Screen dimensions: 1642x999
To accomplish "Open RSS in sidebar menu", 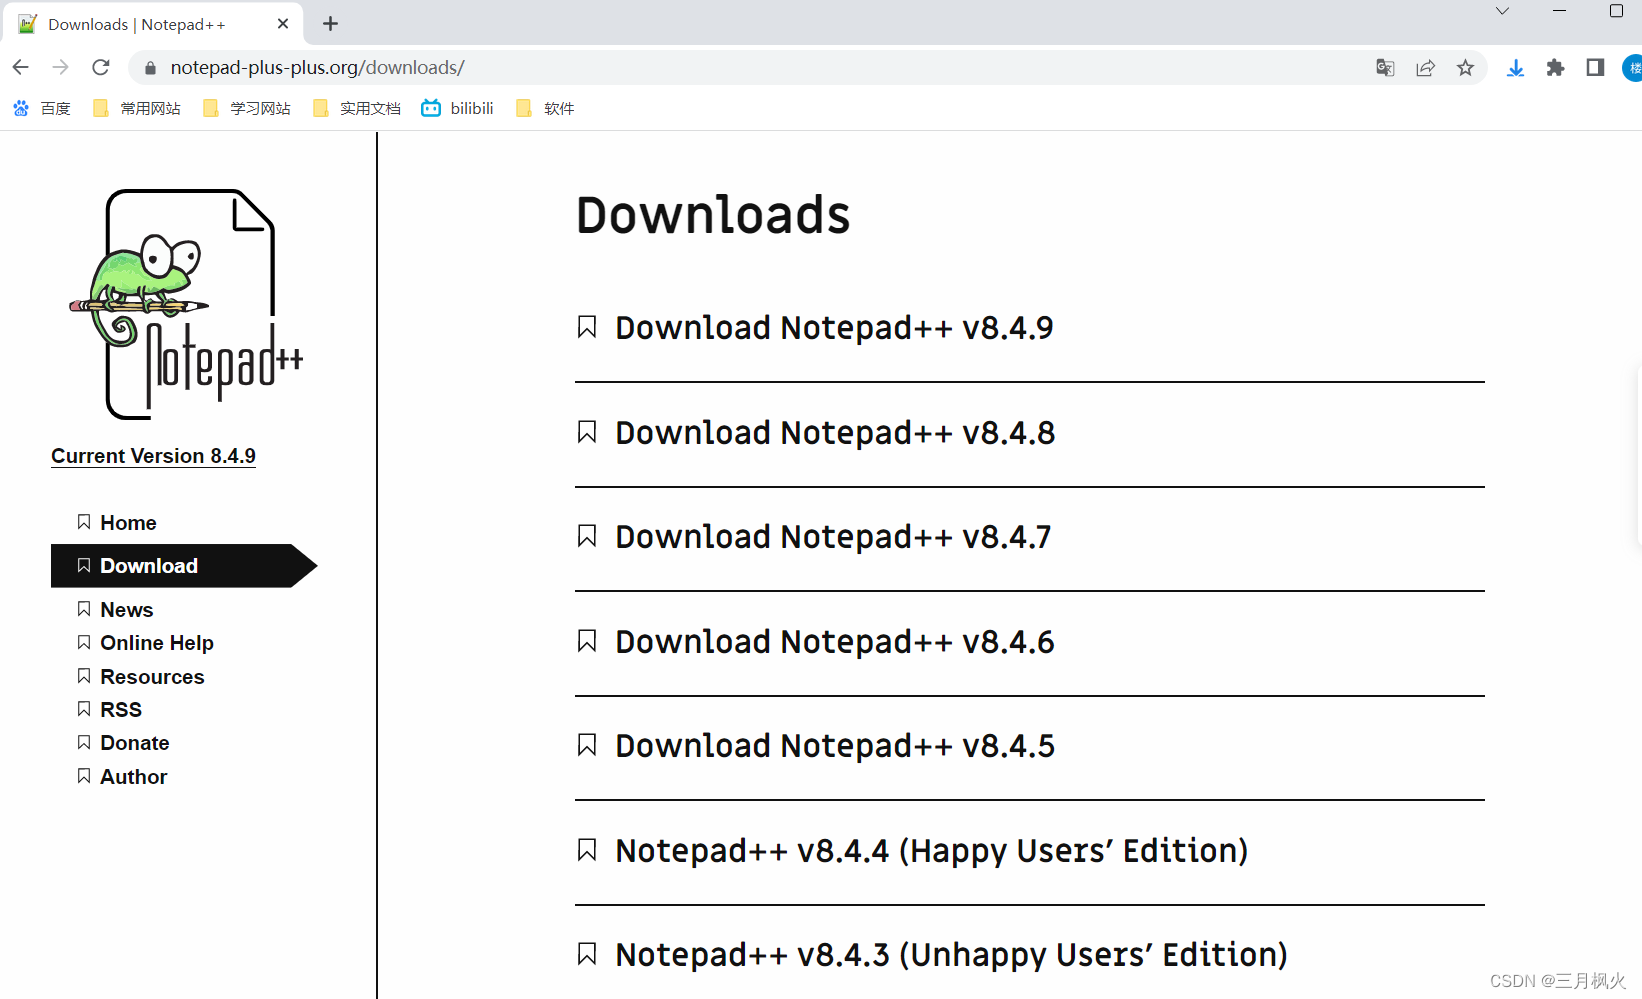I will coord(121,710).
